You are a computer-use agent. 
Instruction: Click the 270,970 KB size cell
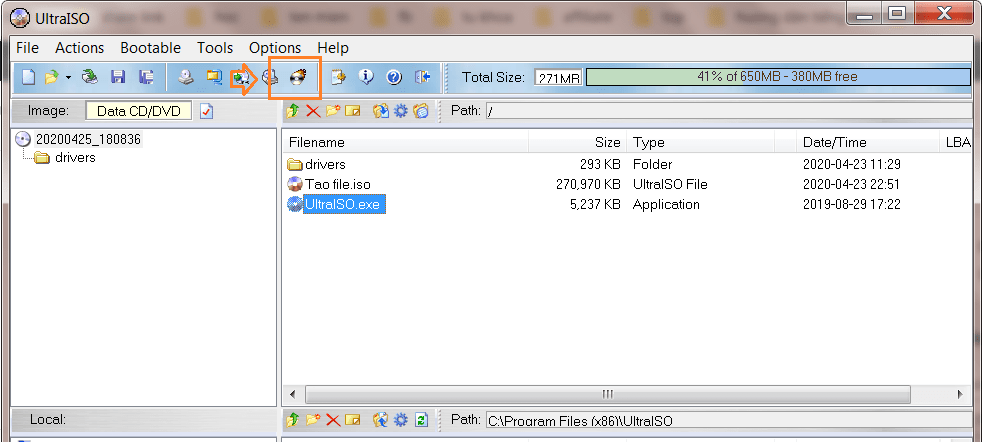pos(588,184)
